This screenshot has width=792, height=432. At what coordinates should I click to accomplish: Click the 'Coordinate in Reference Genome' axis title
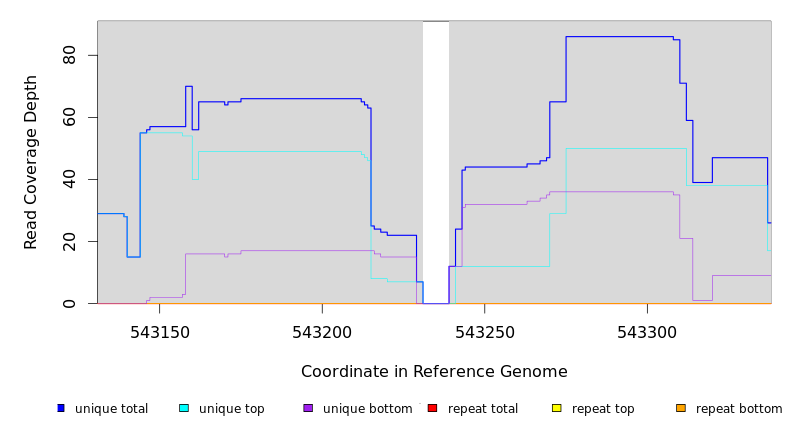click(x=434, y=372)
